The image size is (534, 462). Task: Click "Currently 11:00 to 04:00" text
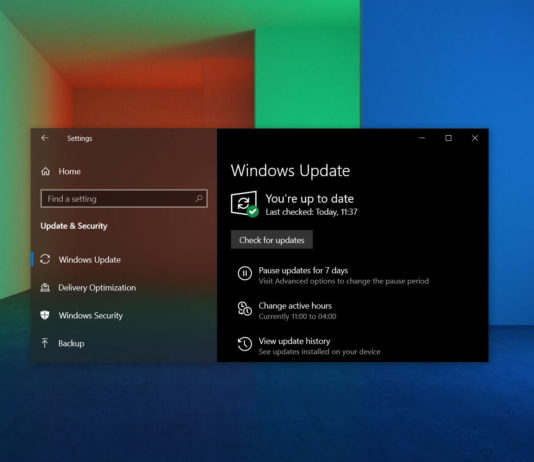coord(297,316)
